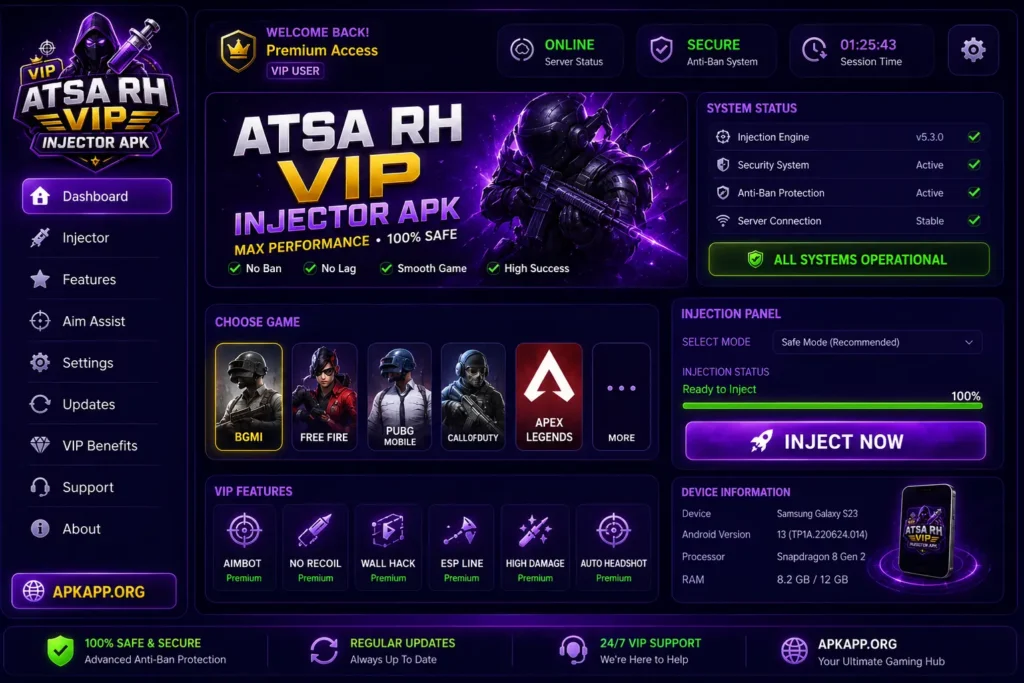Select the Auto Headshot target icon
The width and height of the screenshot is (1024, 683).
pos(614,530)
